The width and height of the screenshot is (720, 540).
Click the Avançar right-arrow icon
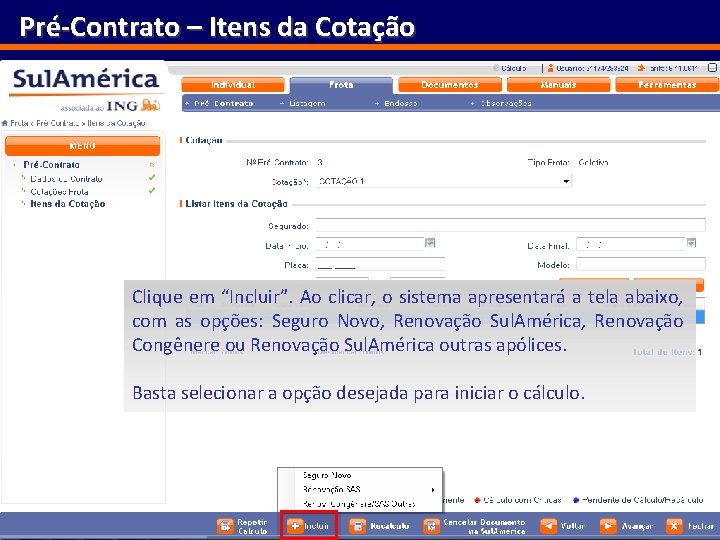pyautogui.click(x=608, y=526)
